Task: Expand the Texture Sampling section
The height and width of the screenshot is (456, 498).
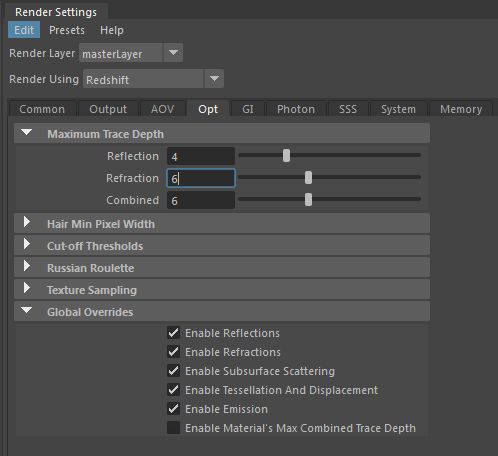Action: [x=27, y=288]
